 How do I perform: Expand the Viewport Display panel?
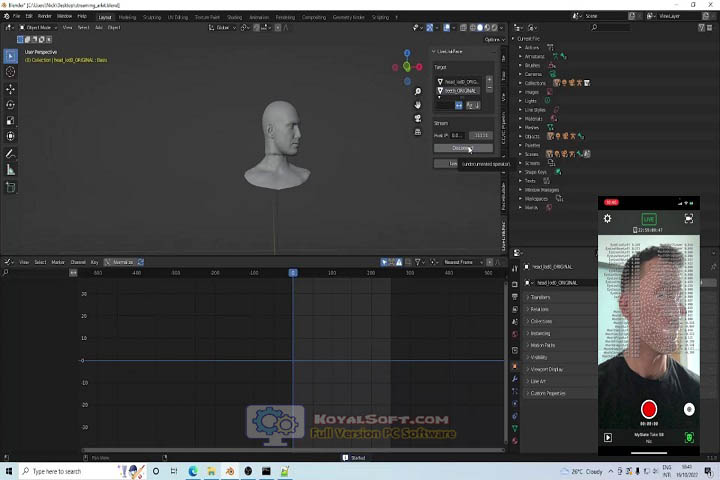(546, 369)
